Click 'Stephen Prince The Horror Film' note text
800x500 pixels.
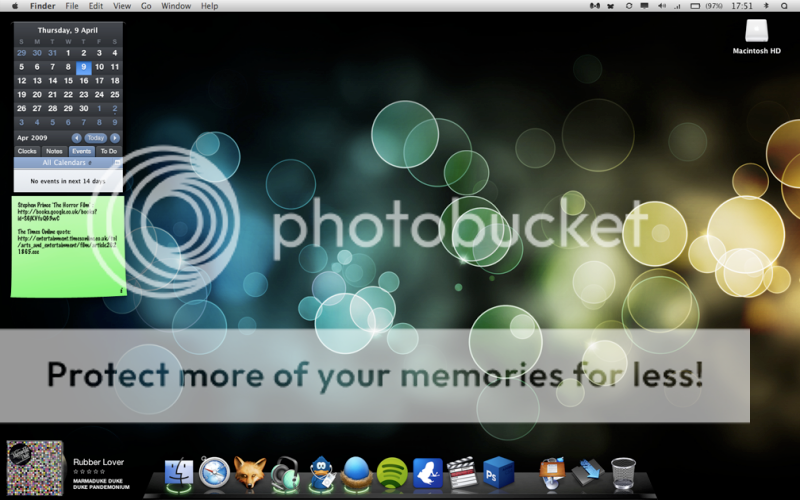pyautogui.click(x=54, y=205)
